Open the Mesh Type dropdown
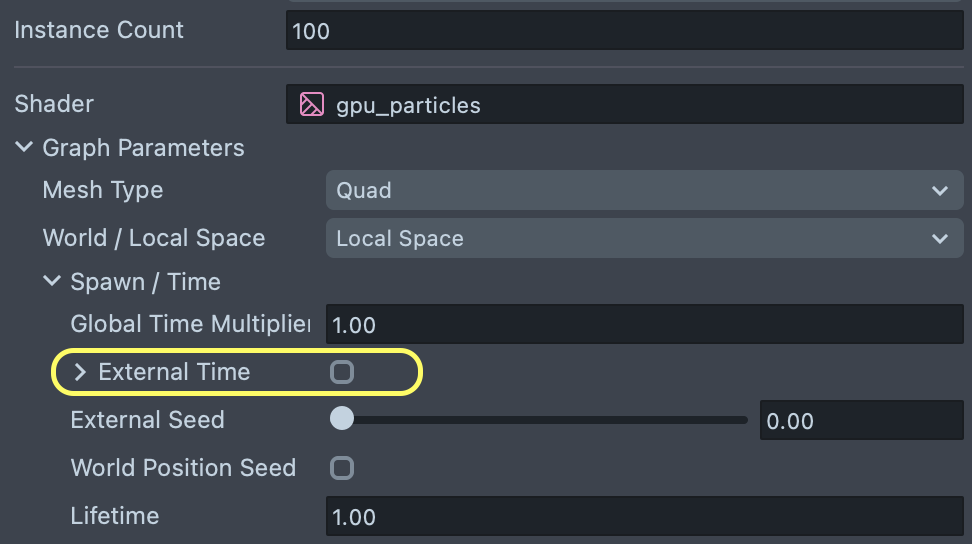The height and width of the screenshot is (544, 972). (640, 190)
